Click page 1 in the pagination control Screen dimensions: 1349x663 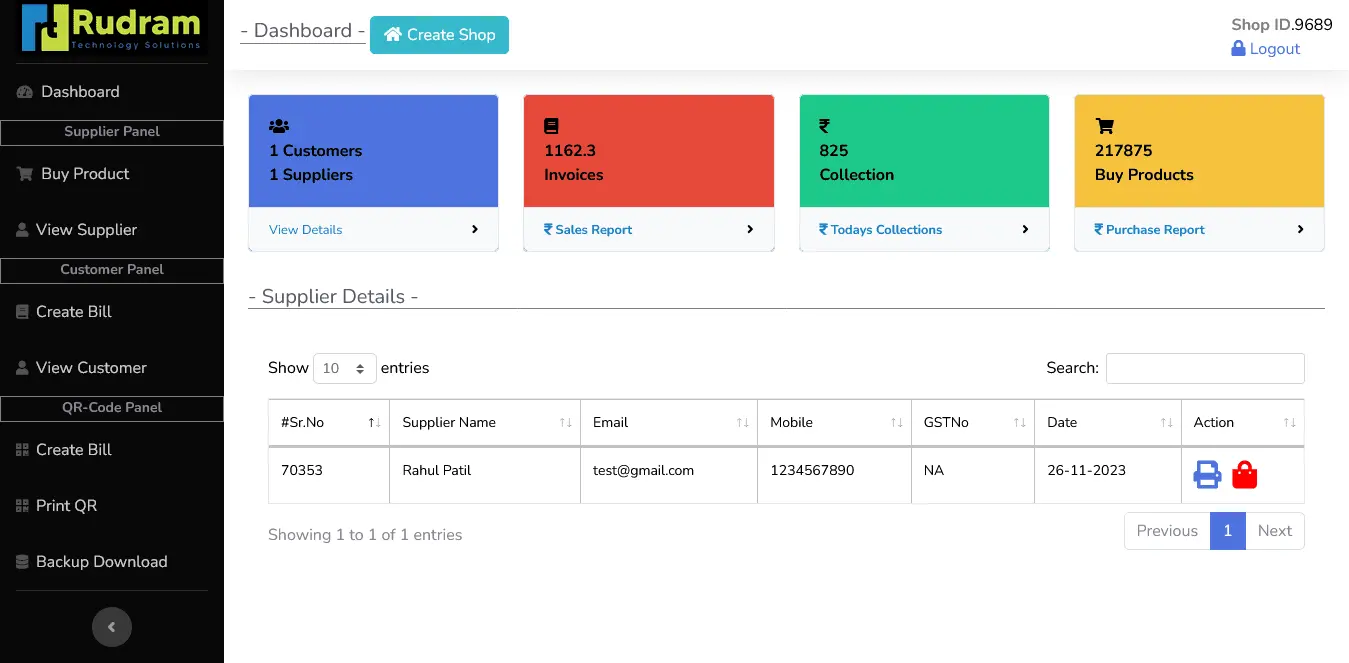(x=1227, y=530)
